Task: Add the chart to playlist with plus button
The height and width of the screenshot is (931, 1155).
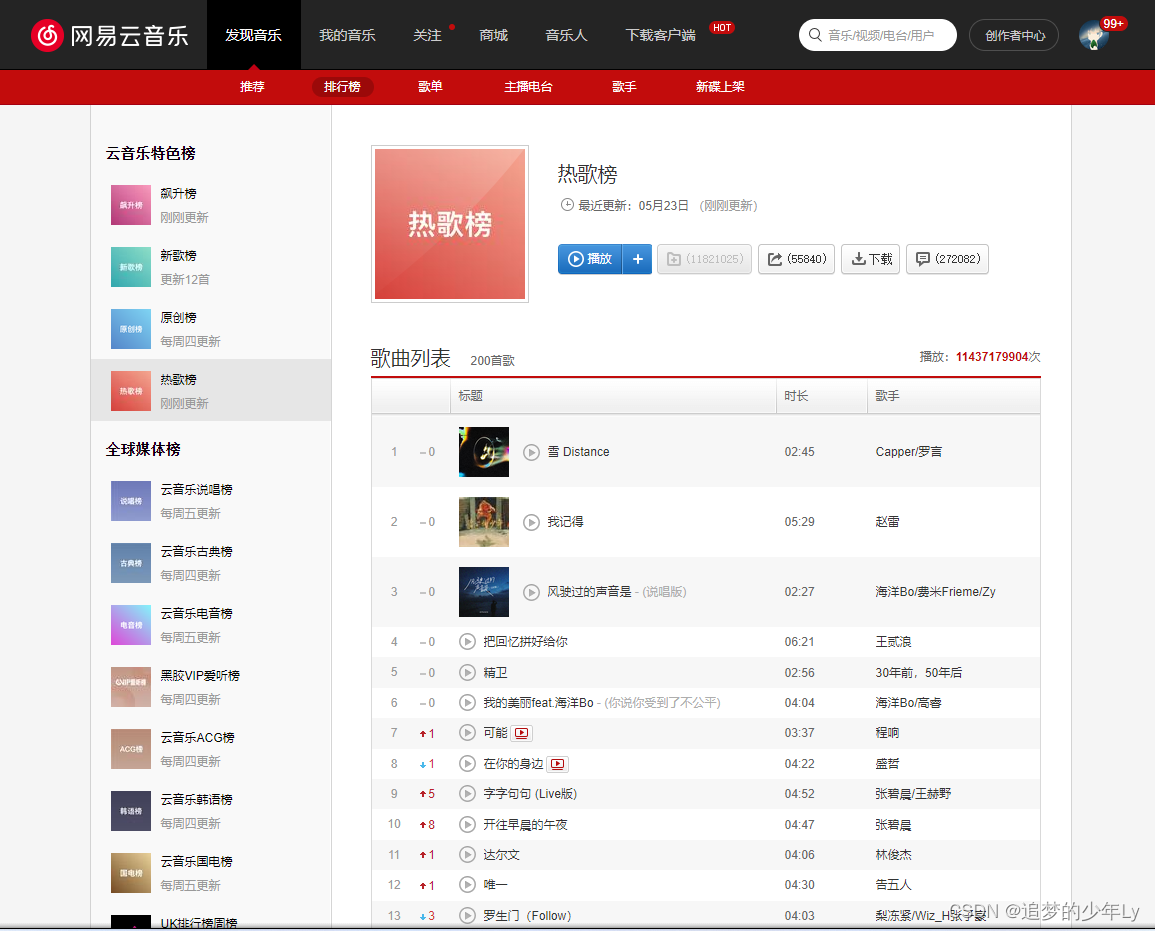Action: coord(638,259)
